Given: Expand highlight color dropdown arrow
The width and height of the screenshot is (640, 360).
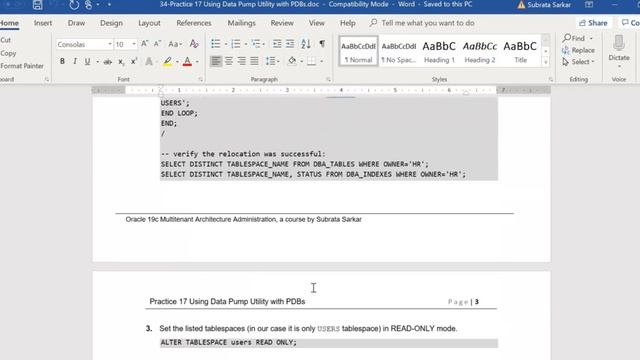Looking at the screenshot, I should [x=177, y=62].
